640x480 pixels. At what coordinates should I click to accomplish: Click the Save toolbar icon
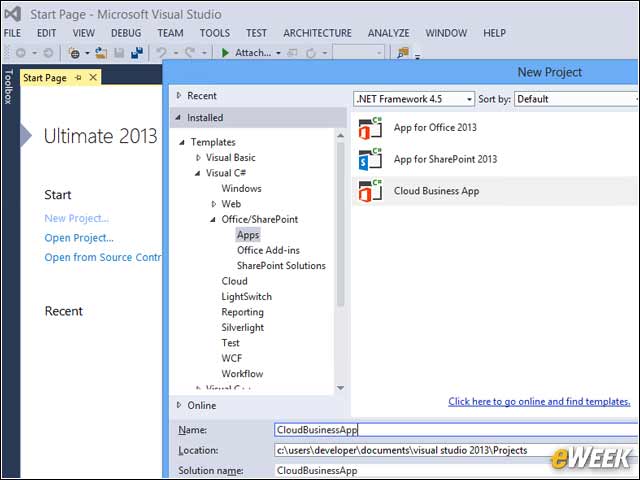pos(119,53)
